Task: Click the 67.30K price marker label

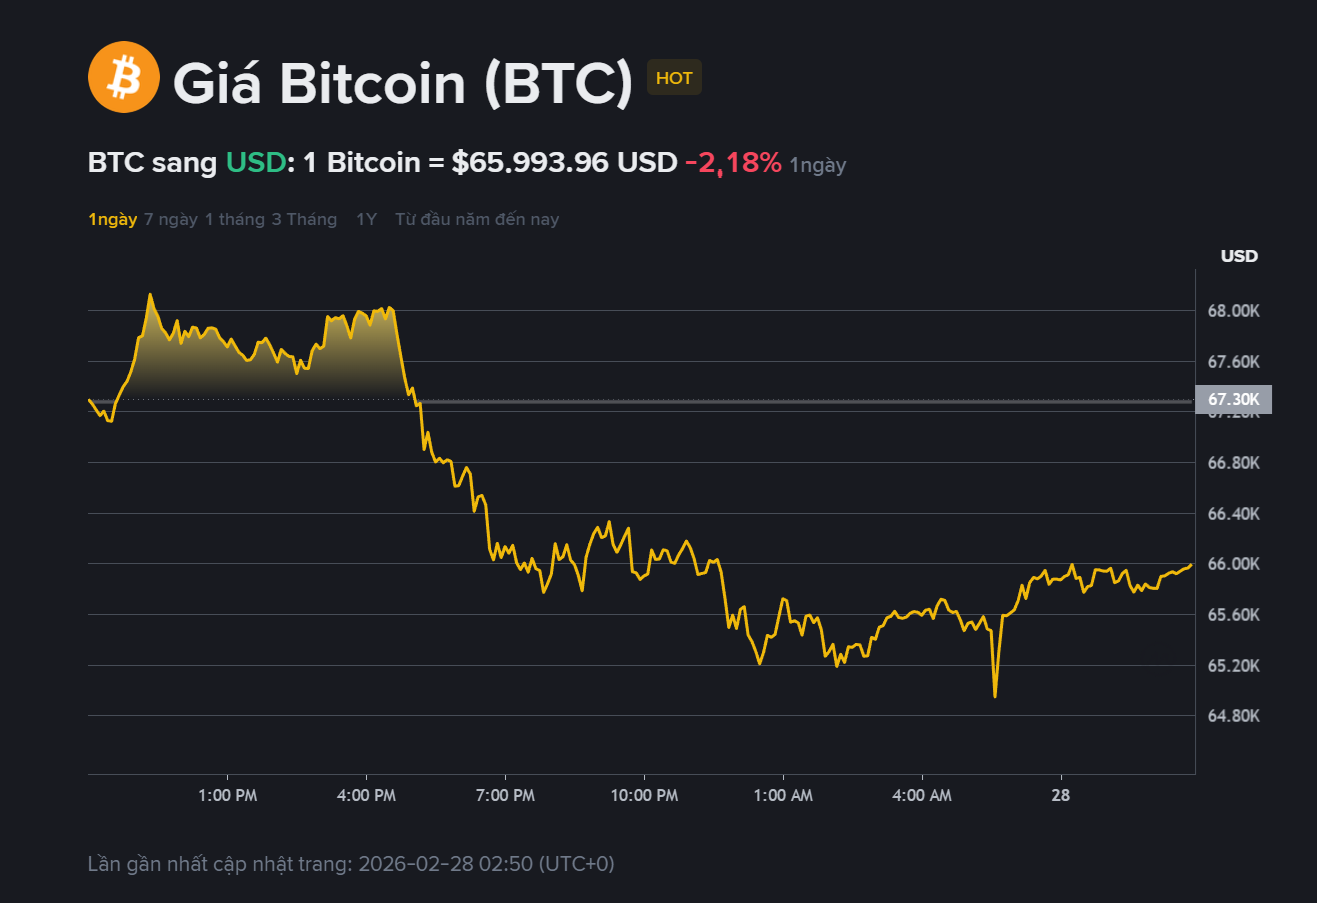Action: coord(1233,399)
